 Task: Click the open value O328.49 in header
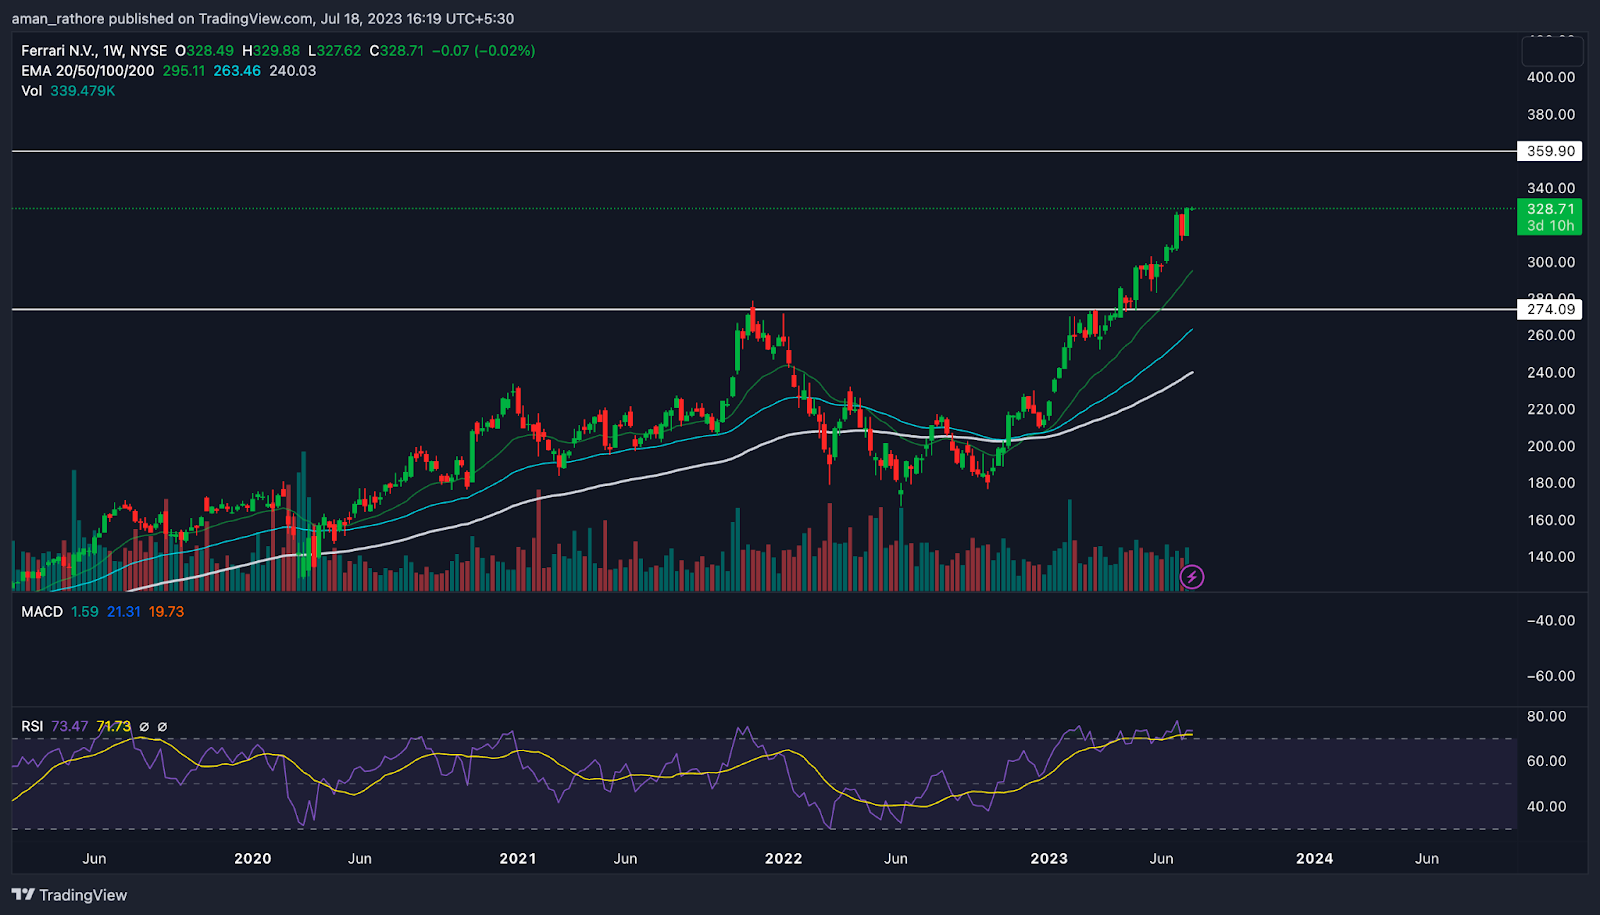click(205, 50)
